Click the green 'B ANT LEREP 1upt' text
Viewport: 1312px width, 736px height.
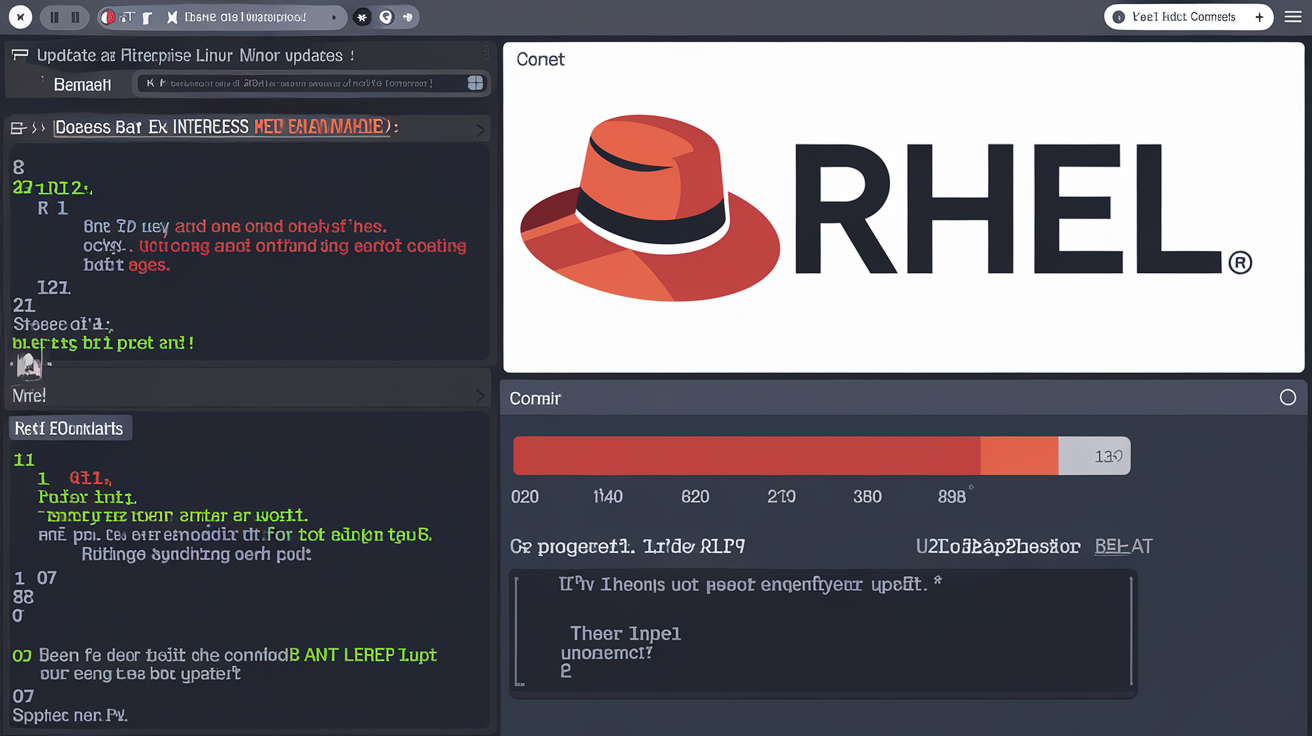pyautogui.click(x=363, y=655)
